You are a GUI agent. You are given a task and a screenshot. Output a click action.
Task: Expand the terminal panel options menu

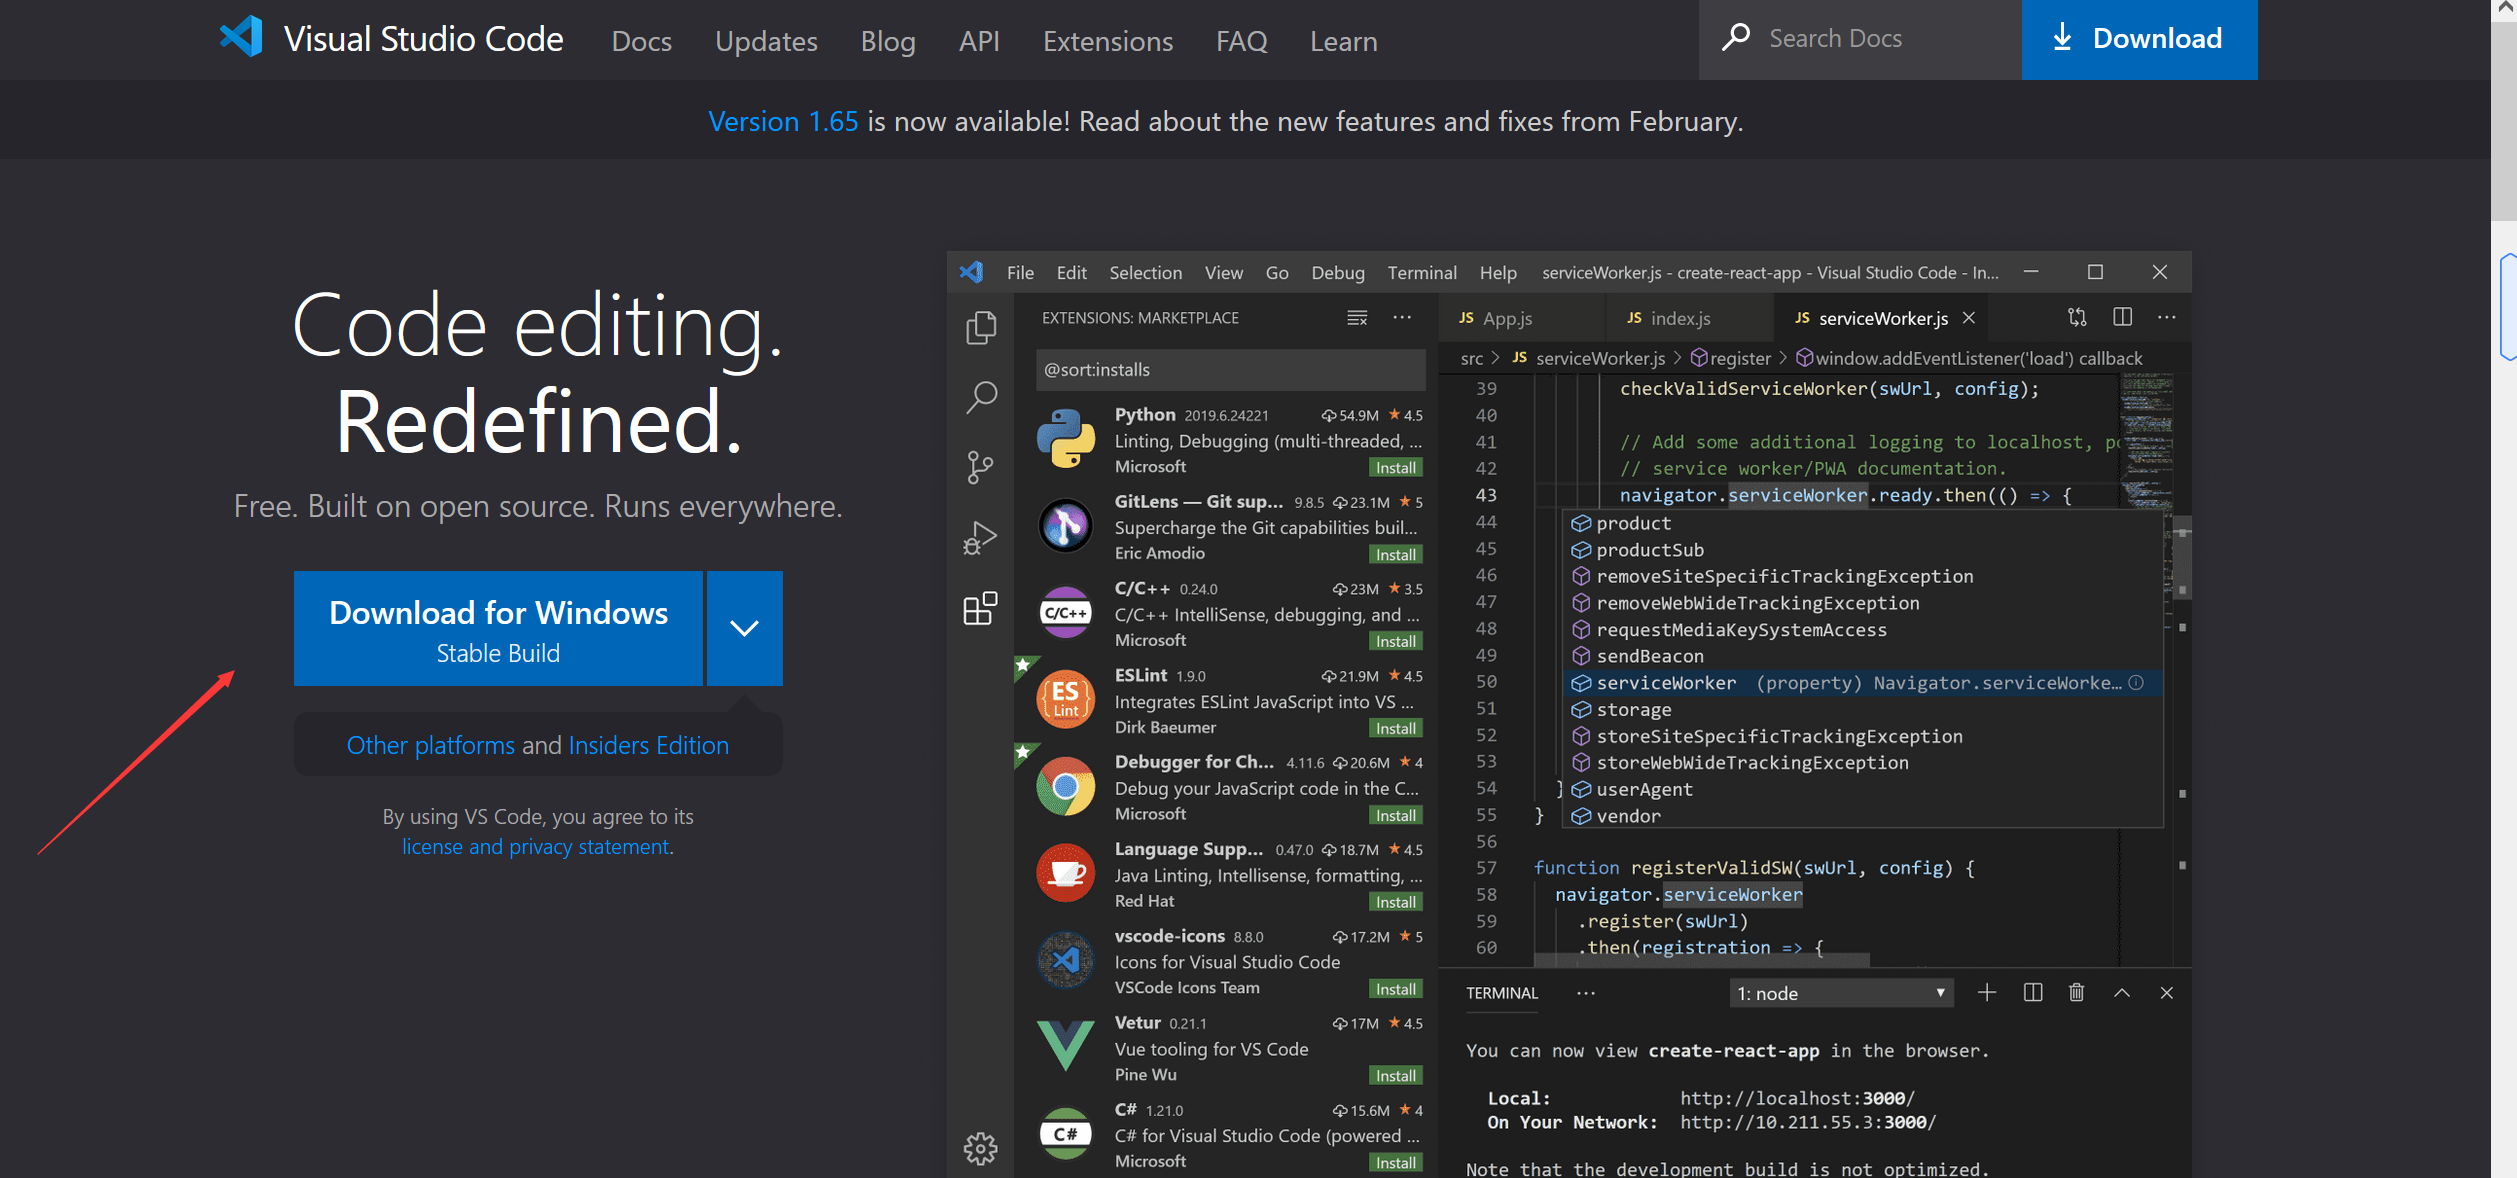[x=1583, y=992]
